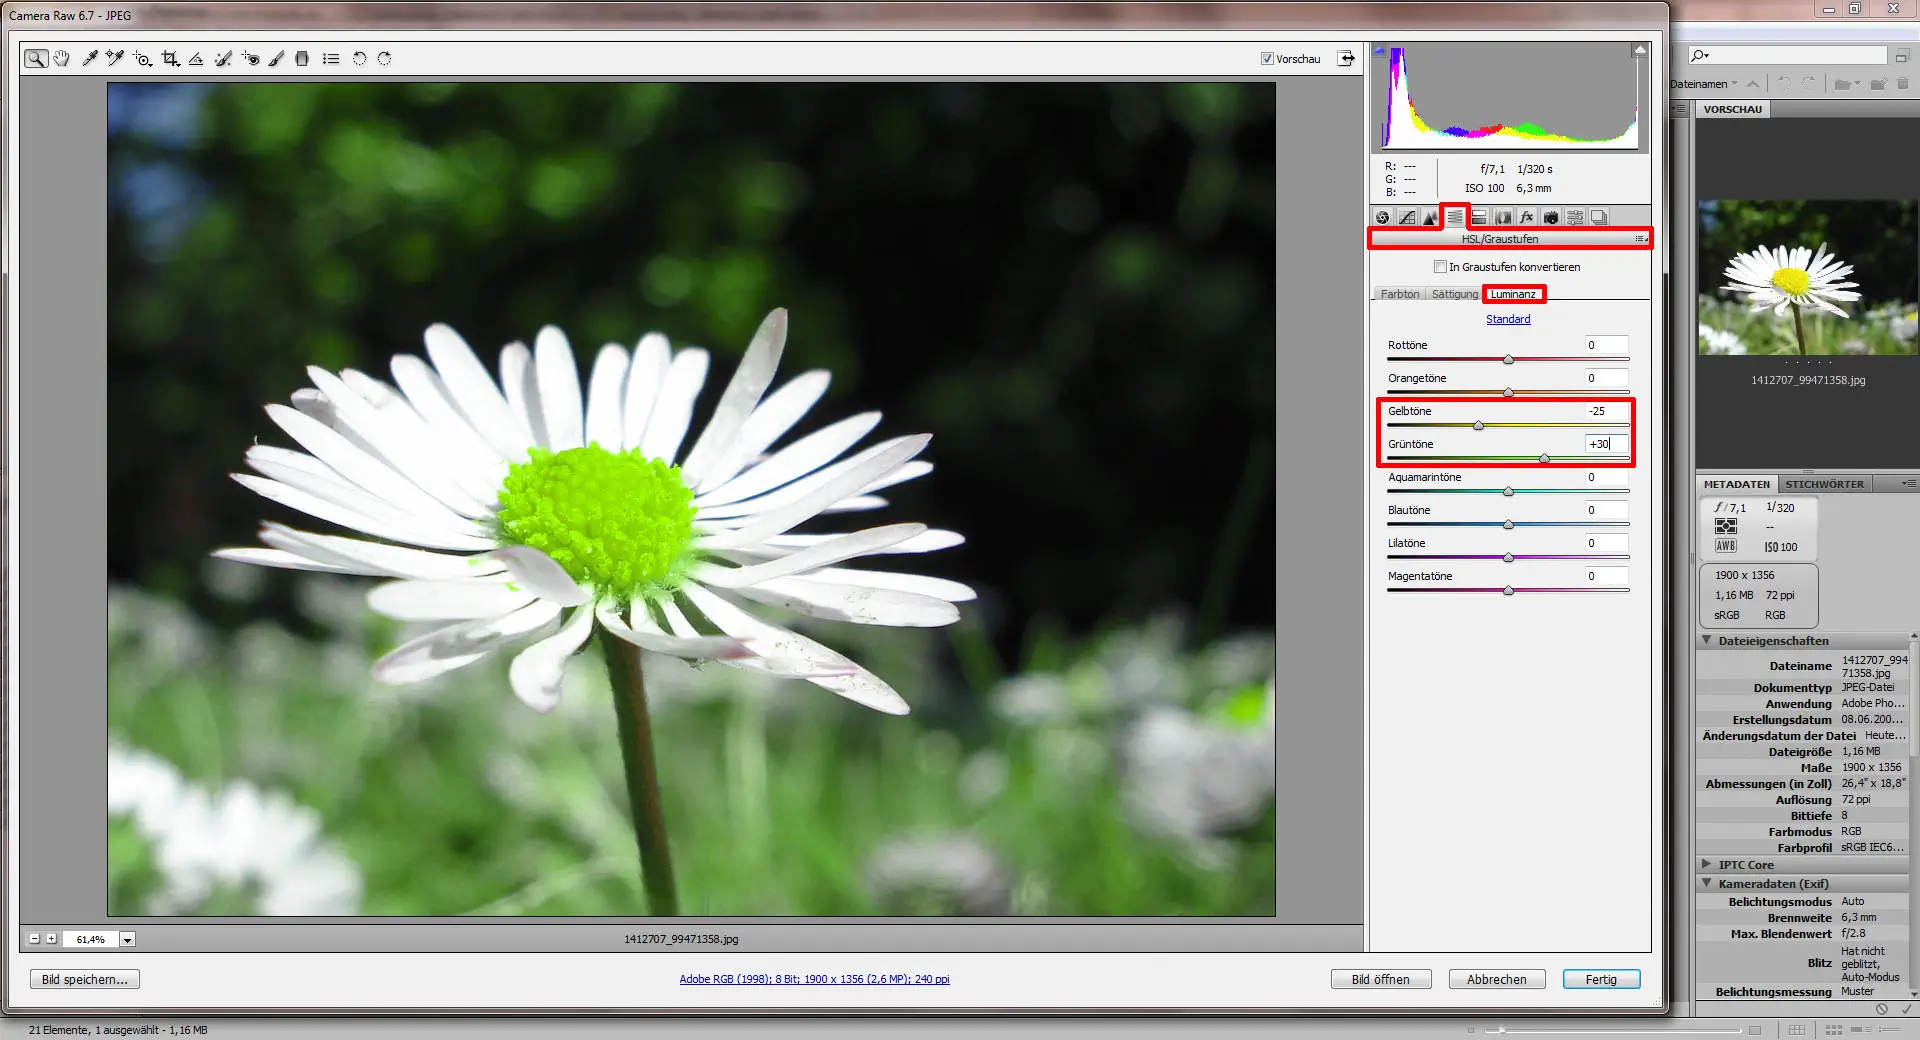
Task: Enable In Graustufen konvertieren
Action: pyautogui.click(x=1440, y=267)
